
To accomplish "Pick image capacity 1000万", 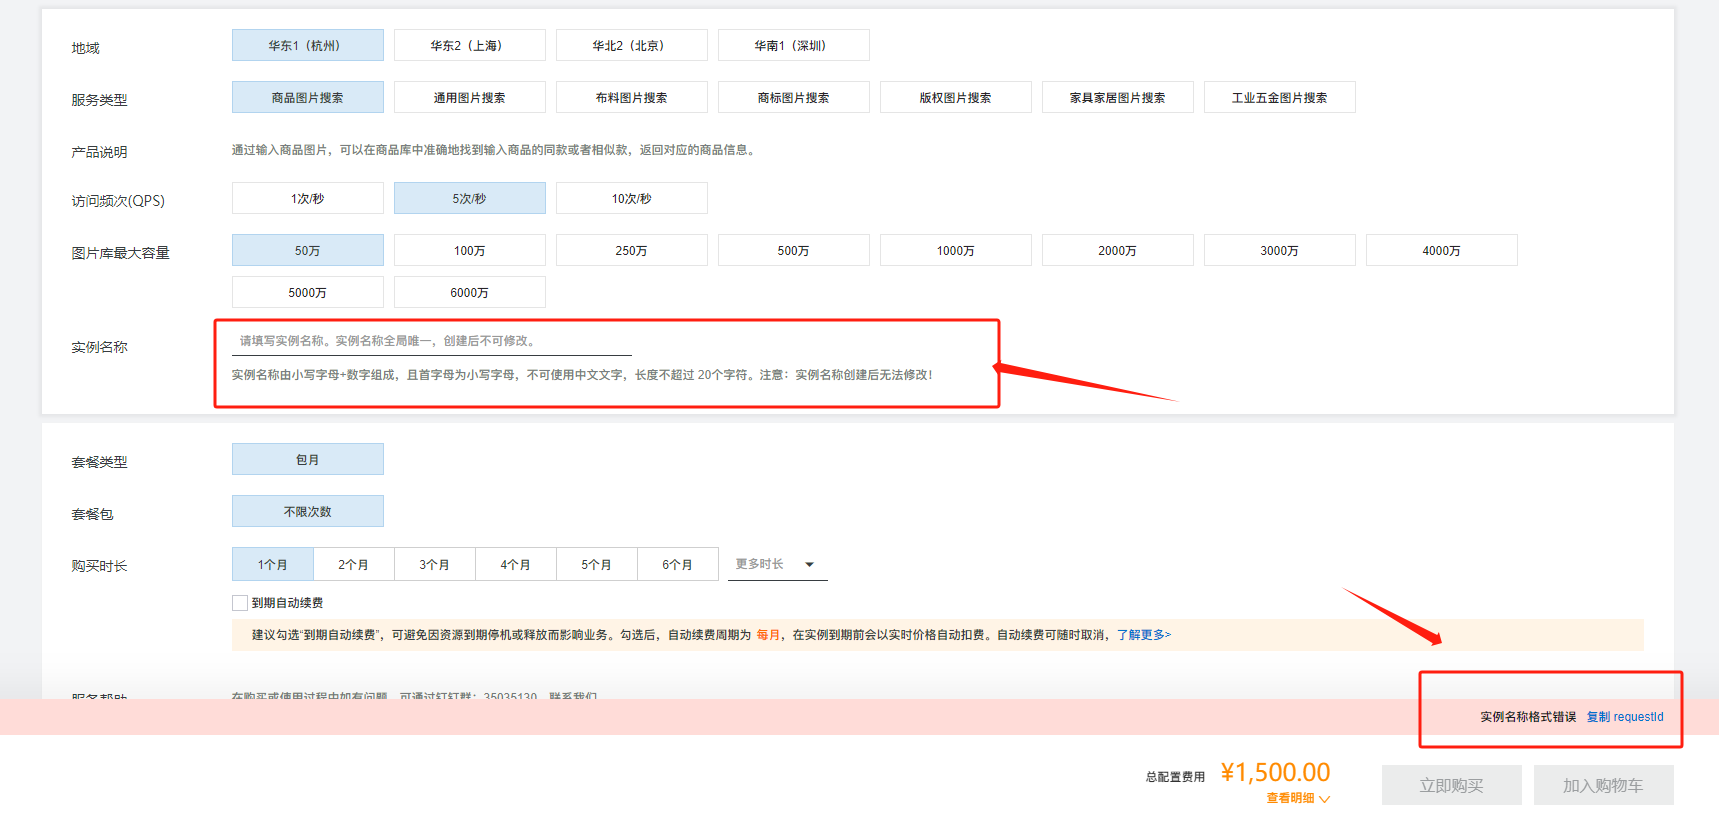I will (x=956, y=250).
